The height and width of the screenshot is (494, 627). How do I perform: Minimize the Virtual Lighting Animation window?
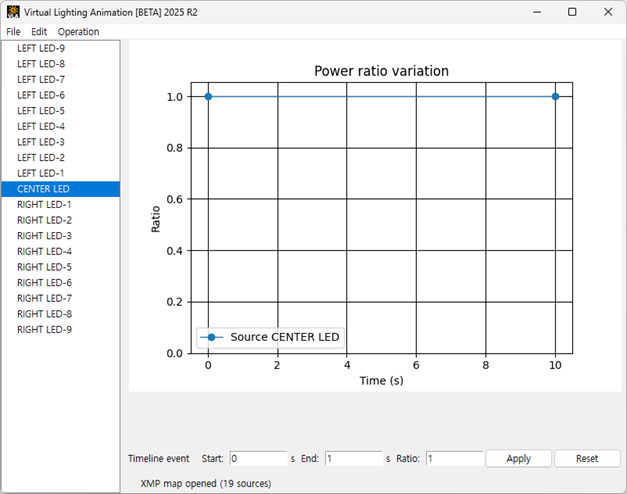pos(537,12)
